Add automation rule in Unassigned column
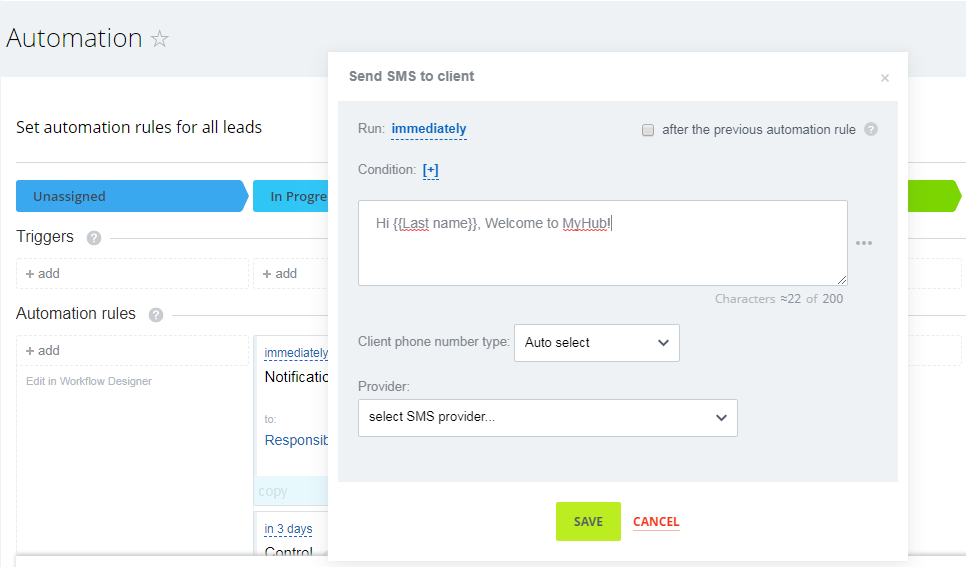Viewport: 966px width, 567px height. (x=44, y=350)
